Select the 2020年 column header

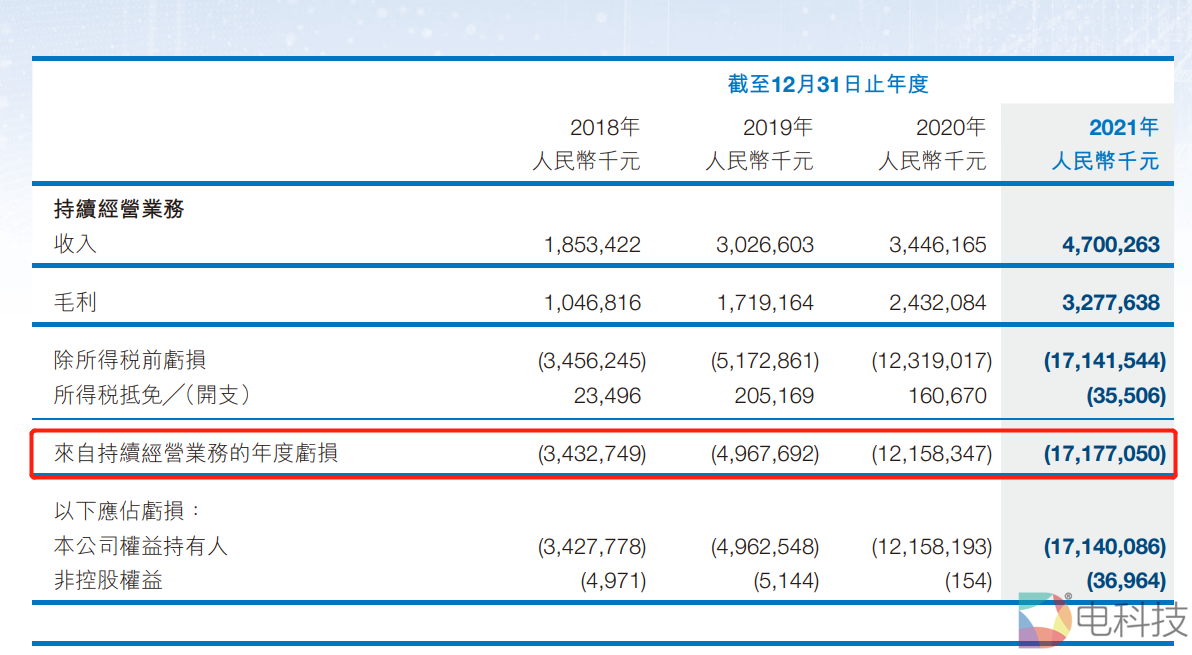(951, 127)
